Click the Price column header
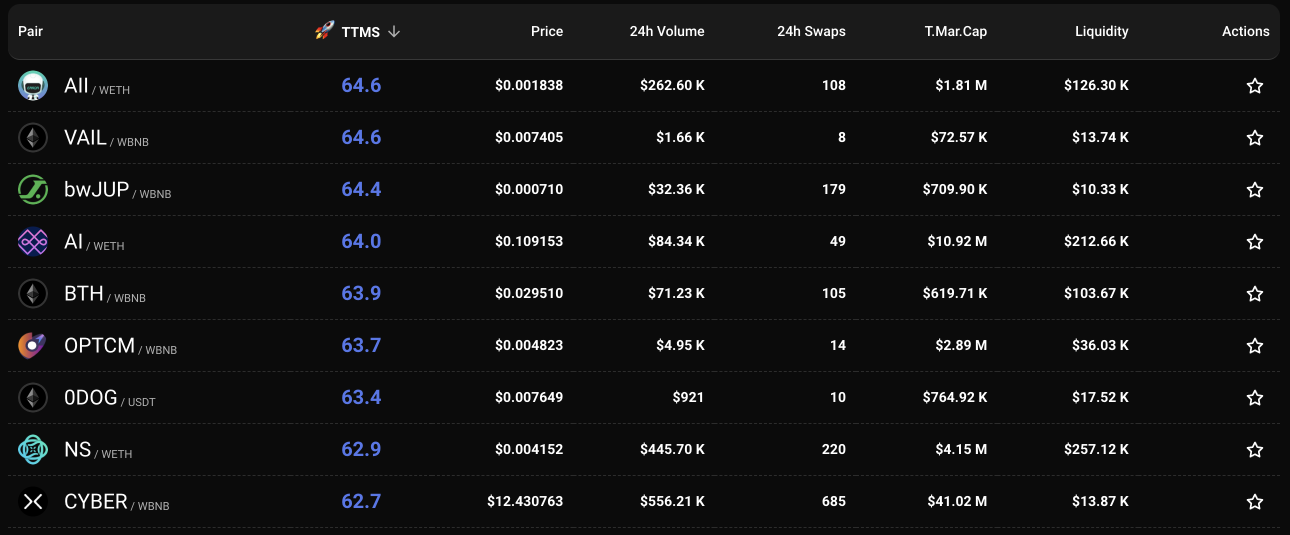This screenshot has height=535, width=1290. coord(546,31)
